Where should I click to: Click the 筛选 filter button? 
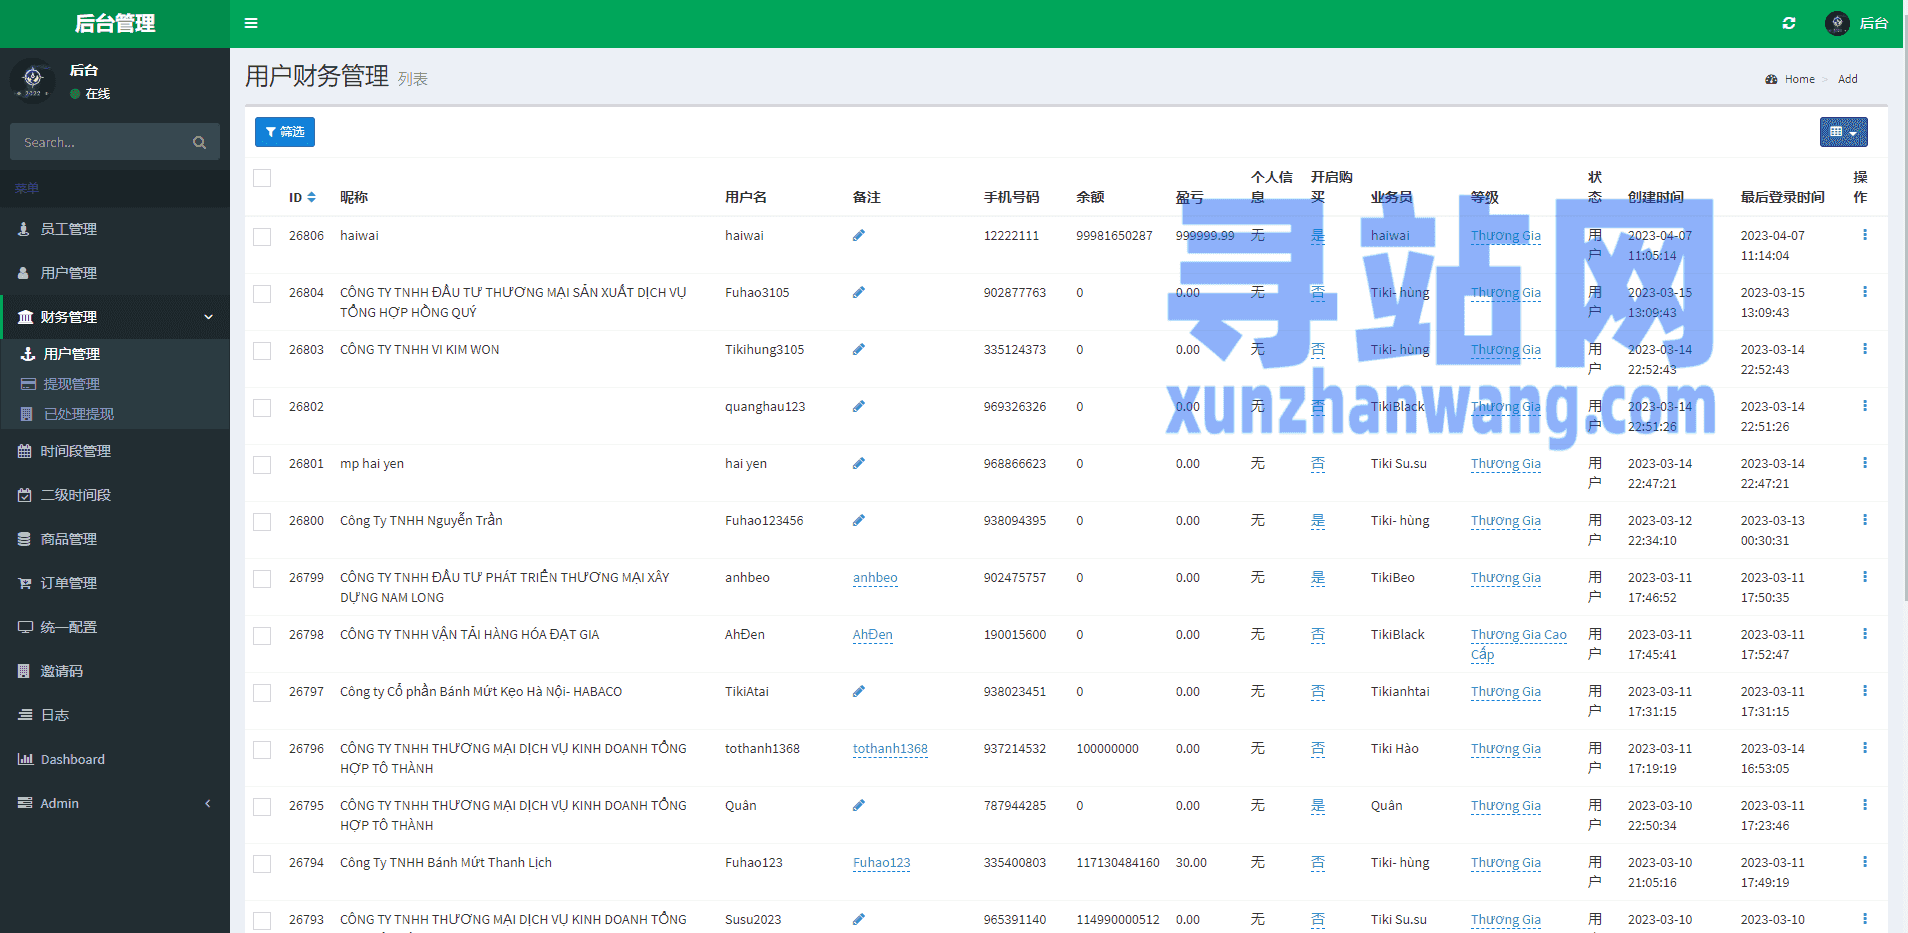tap(285, 132)
